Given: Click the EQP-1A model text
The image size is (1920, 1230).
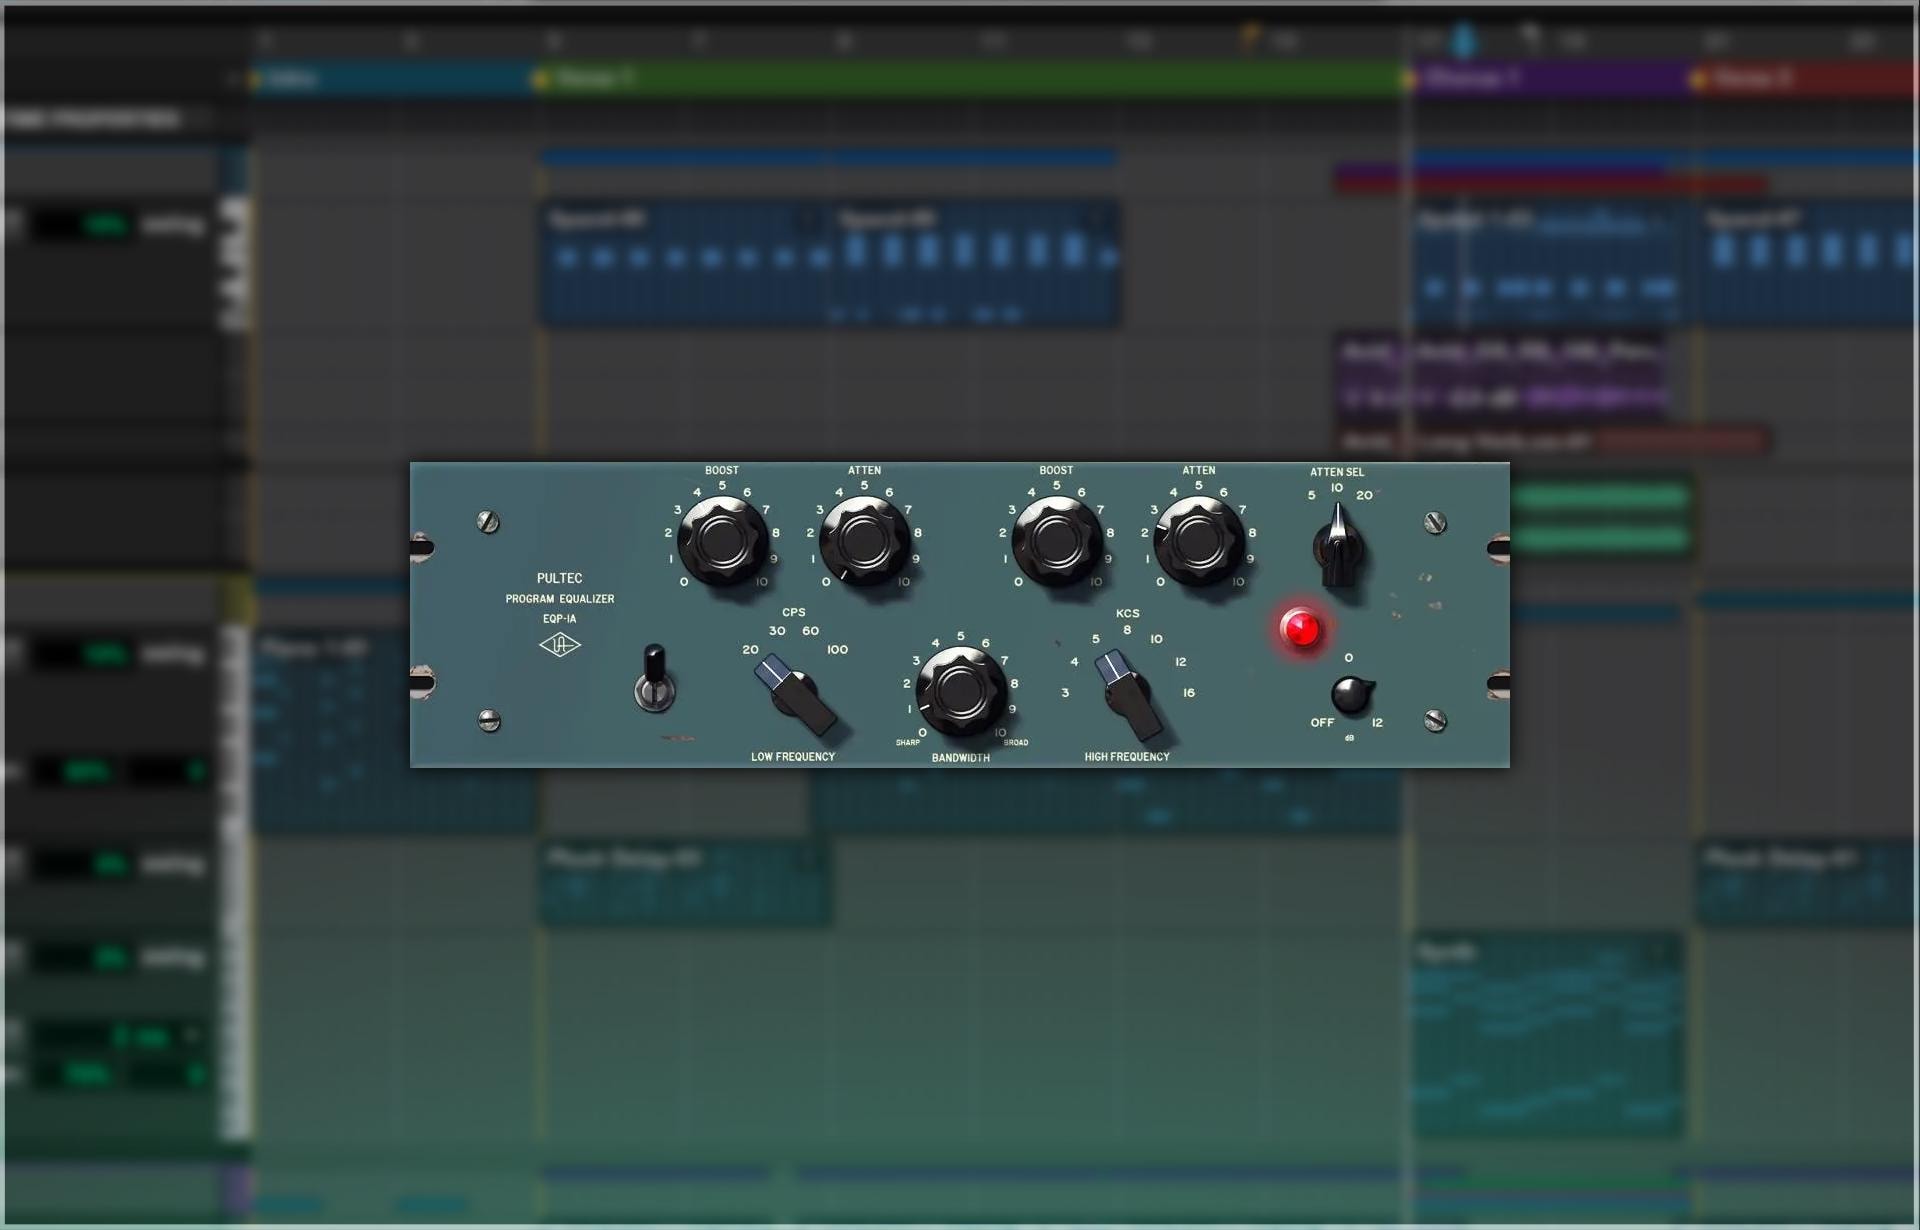Looking at the screenshot, I should (x=560, y=619).
